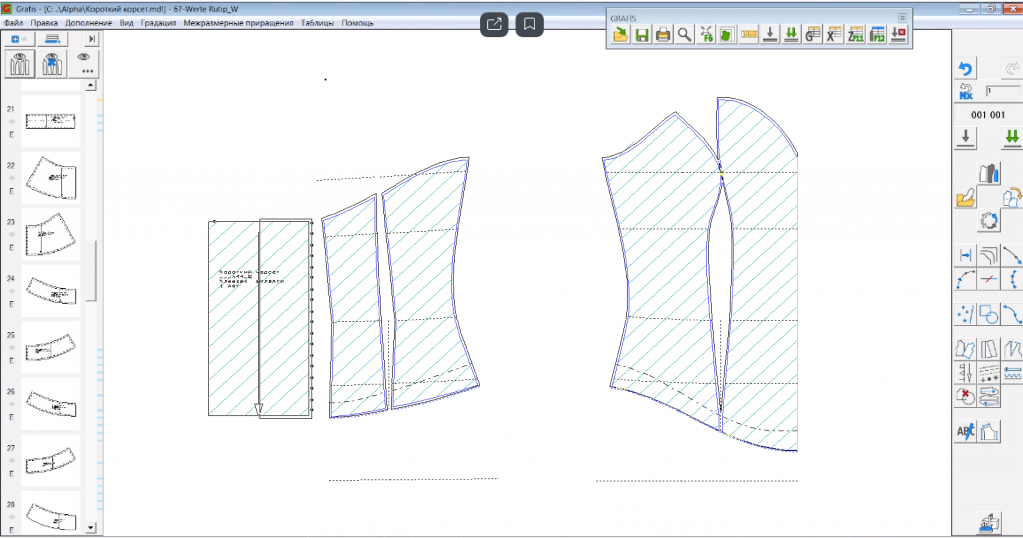This screenshot has height=538, width=1023.
Task: Click the double green down-arrows button
Action: click(x=1011, y=137)
